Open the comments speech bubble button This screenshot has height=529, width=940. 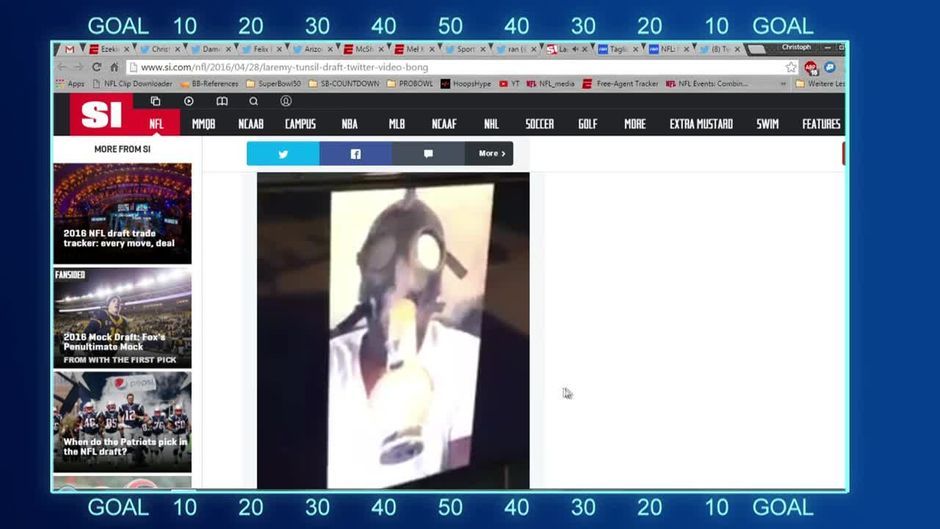point(428,154)
